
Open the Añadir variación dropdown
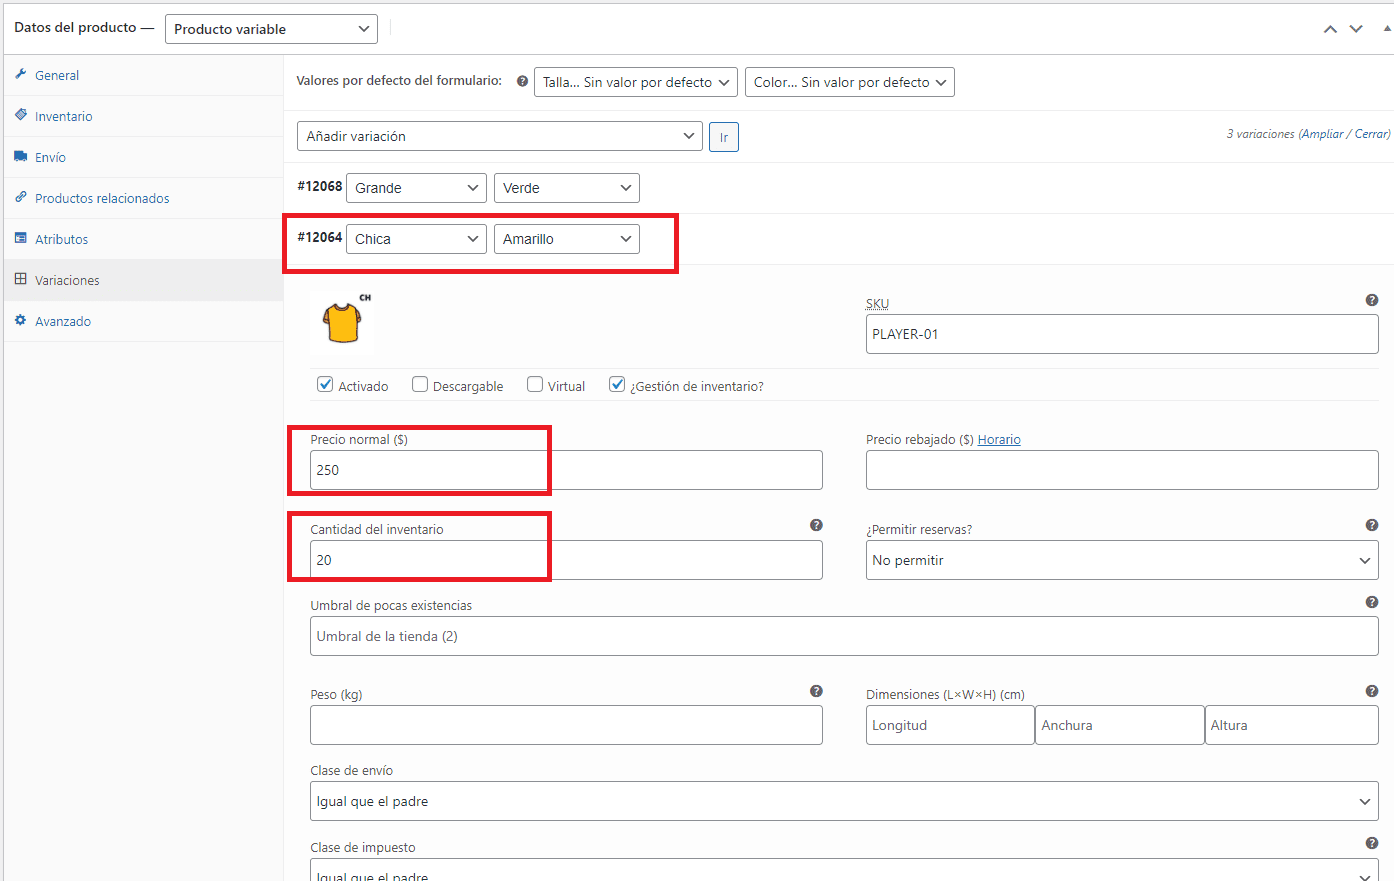pyautogui.click(x=499, y=136)
